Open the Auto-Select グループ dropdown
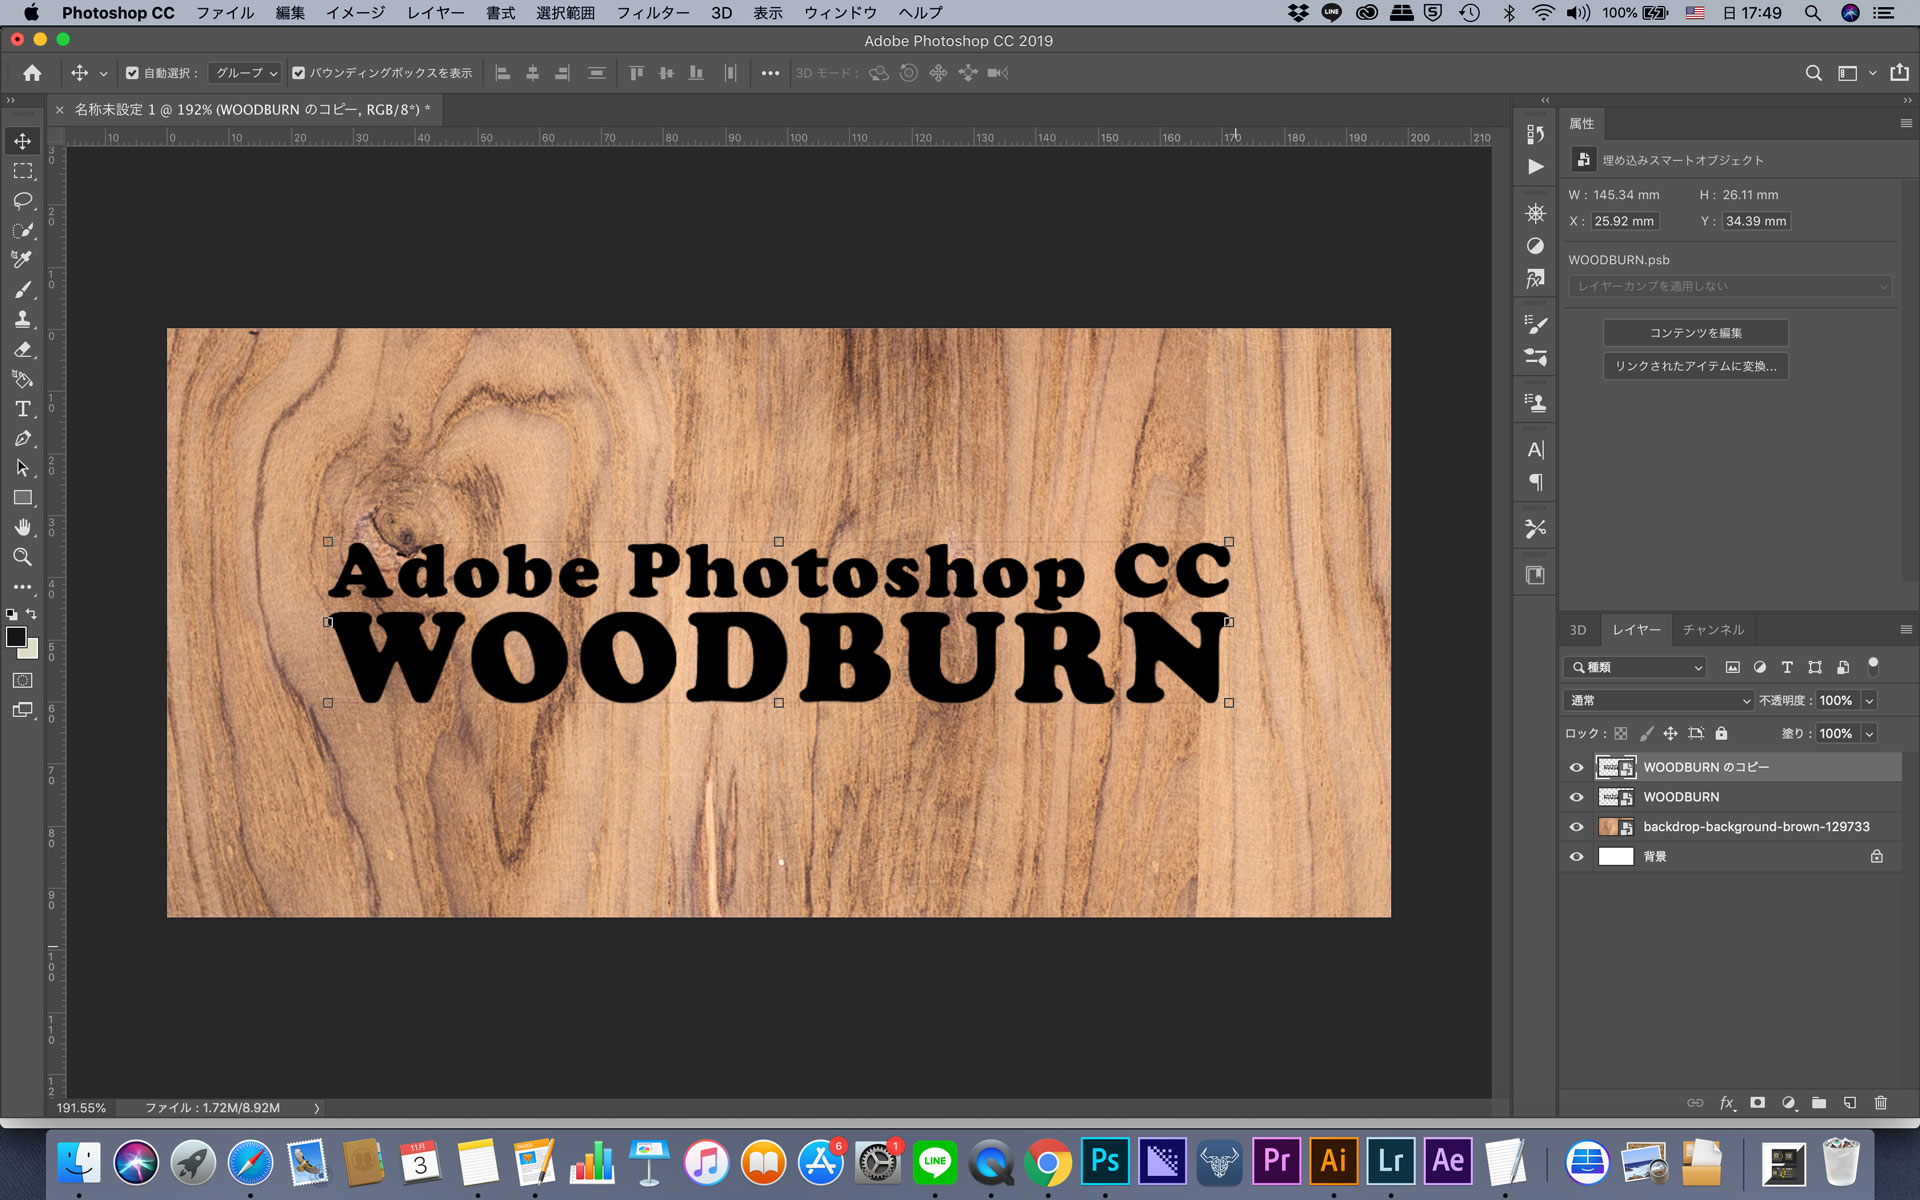Screen dimensions: 1920x1200 coord(246,73)
